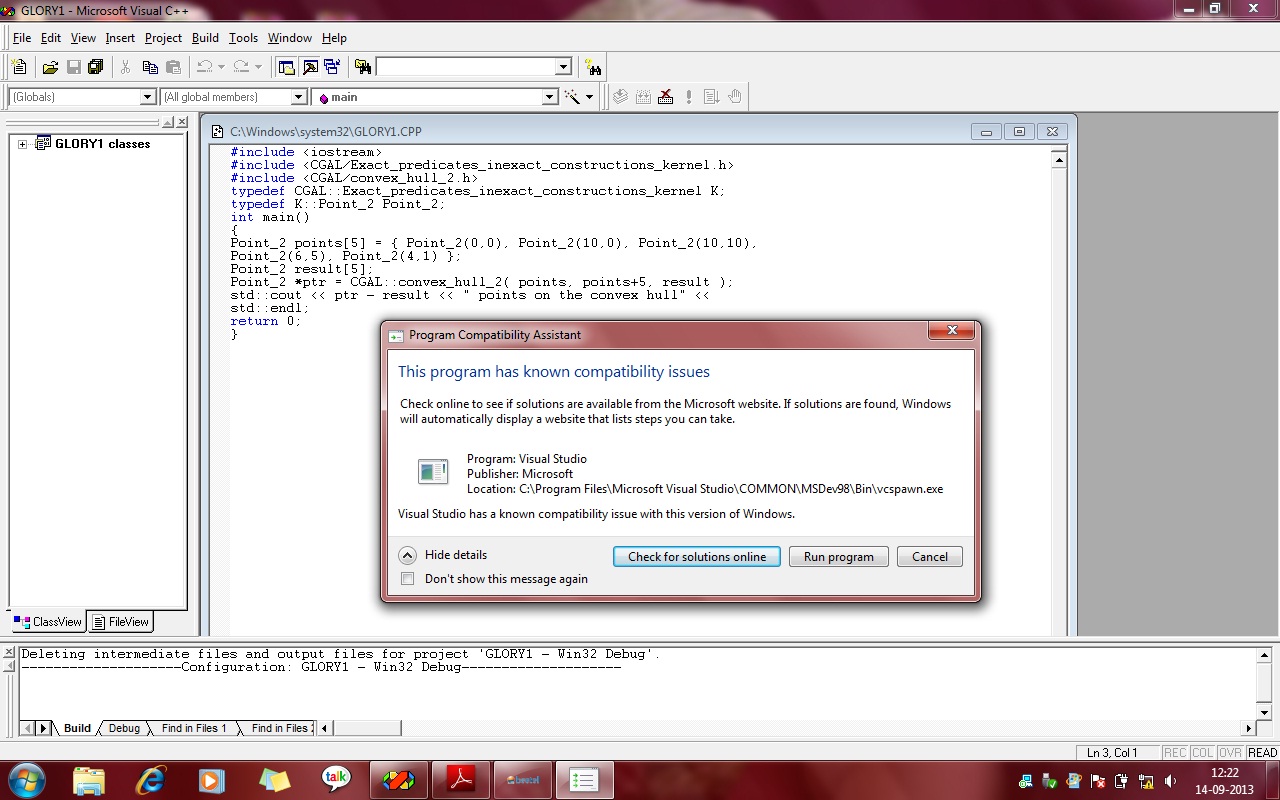Open the Project menu
The height and width of the screenshot is (800, 1280).
click(163, 38)
